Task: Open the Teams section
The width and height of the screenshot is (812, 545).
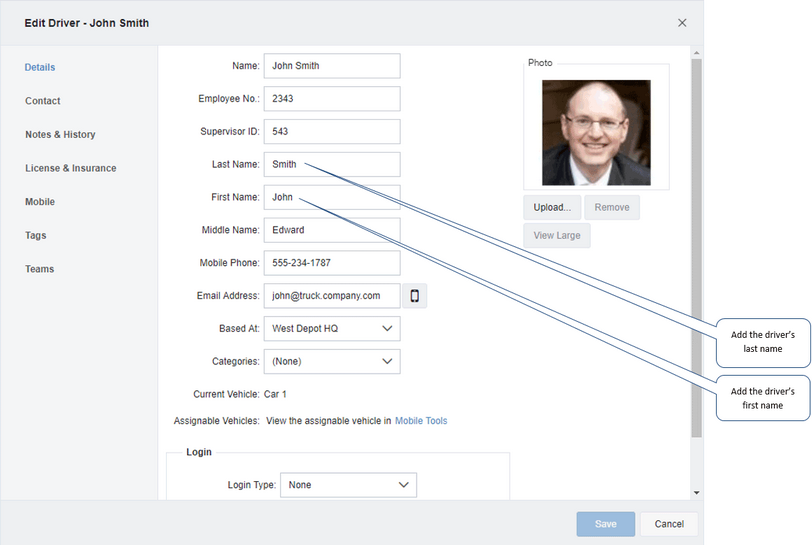Action: [x=40, y=269]
